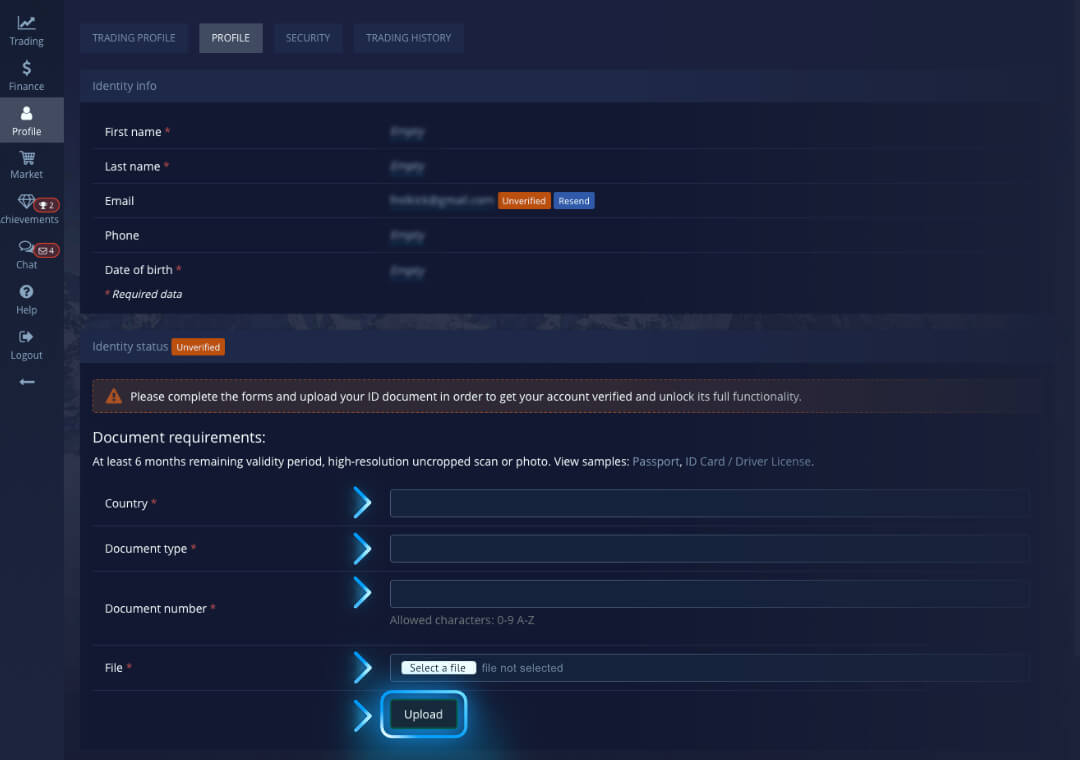This screenshot has height=760, width=1080.
Task: Open the Country dropdown field
Action: (x=709, y=502)
